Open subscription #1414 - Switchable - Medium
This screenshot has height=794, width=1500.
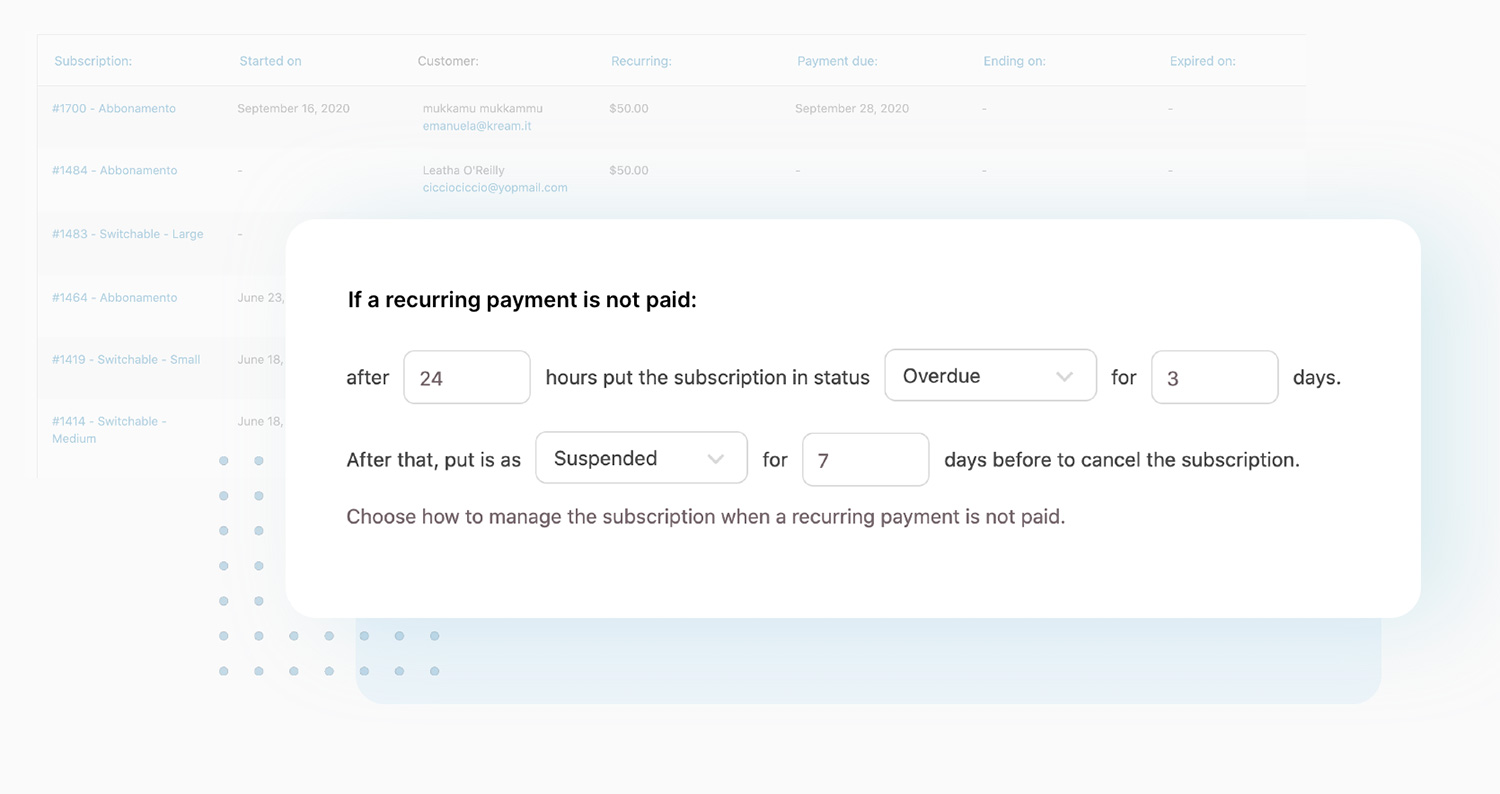pos(108,430)
